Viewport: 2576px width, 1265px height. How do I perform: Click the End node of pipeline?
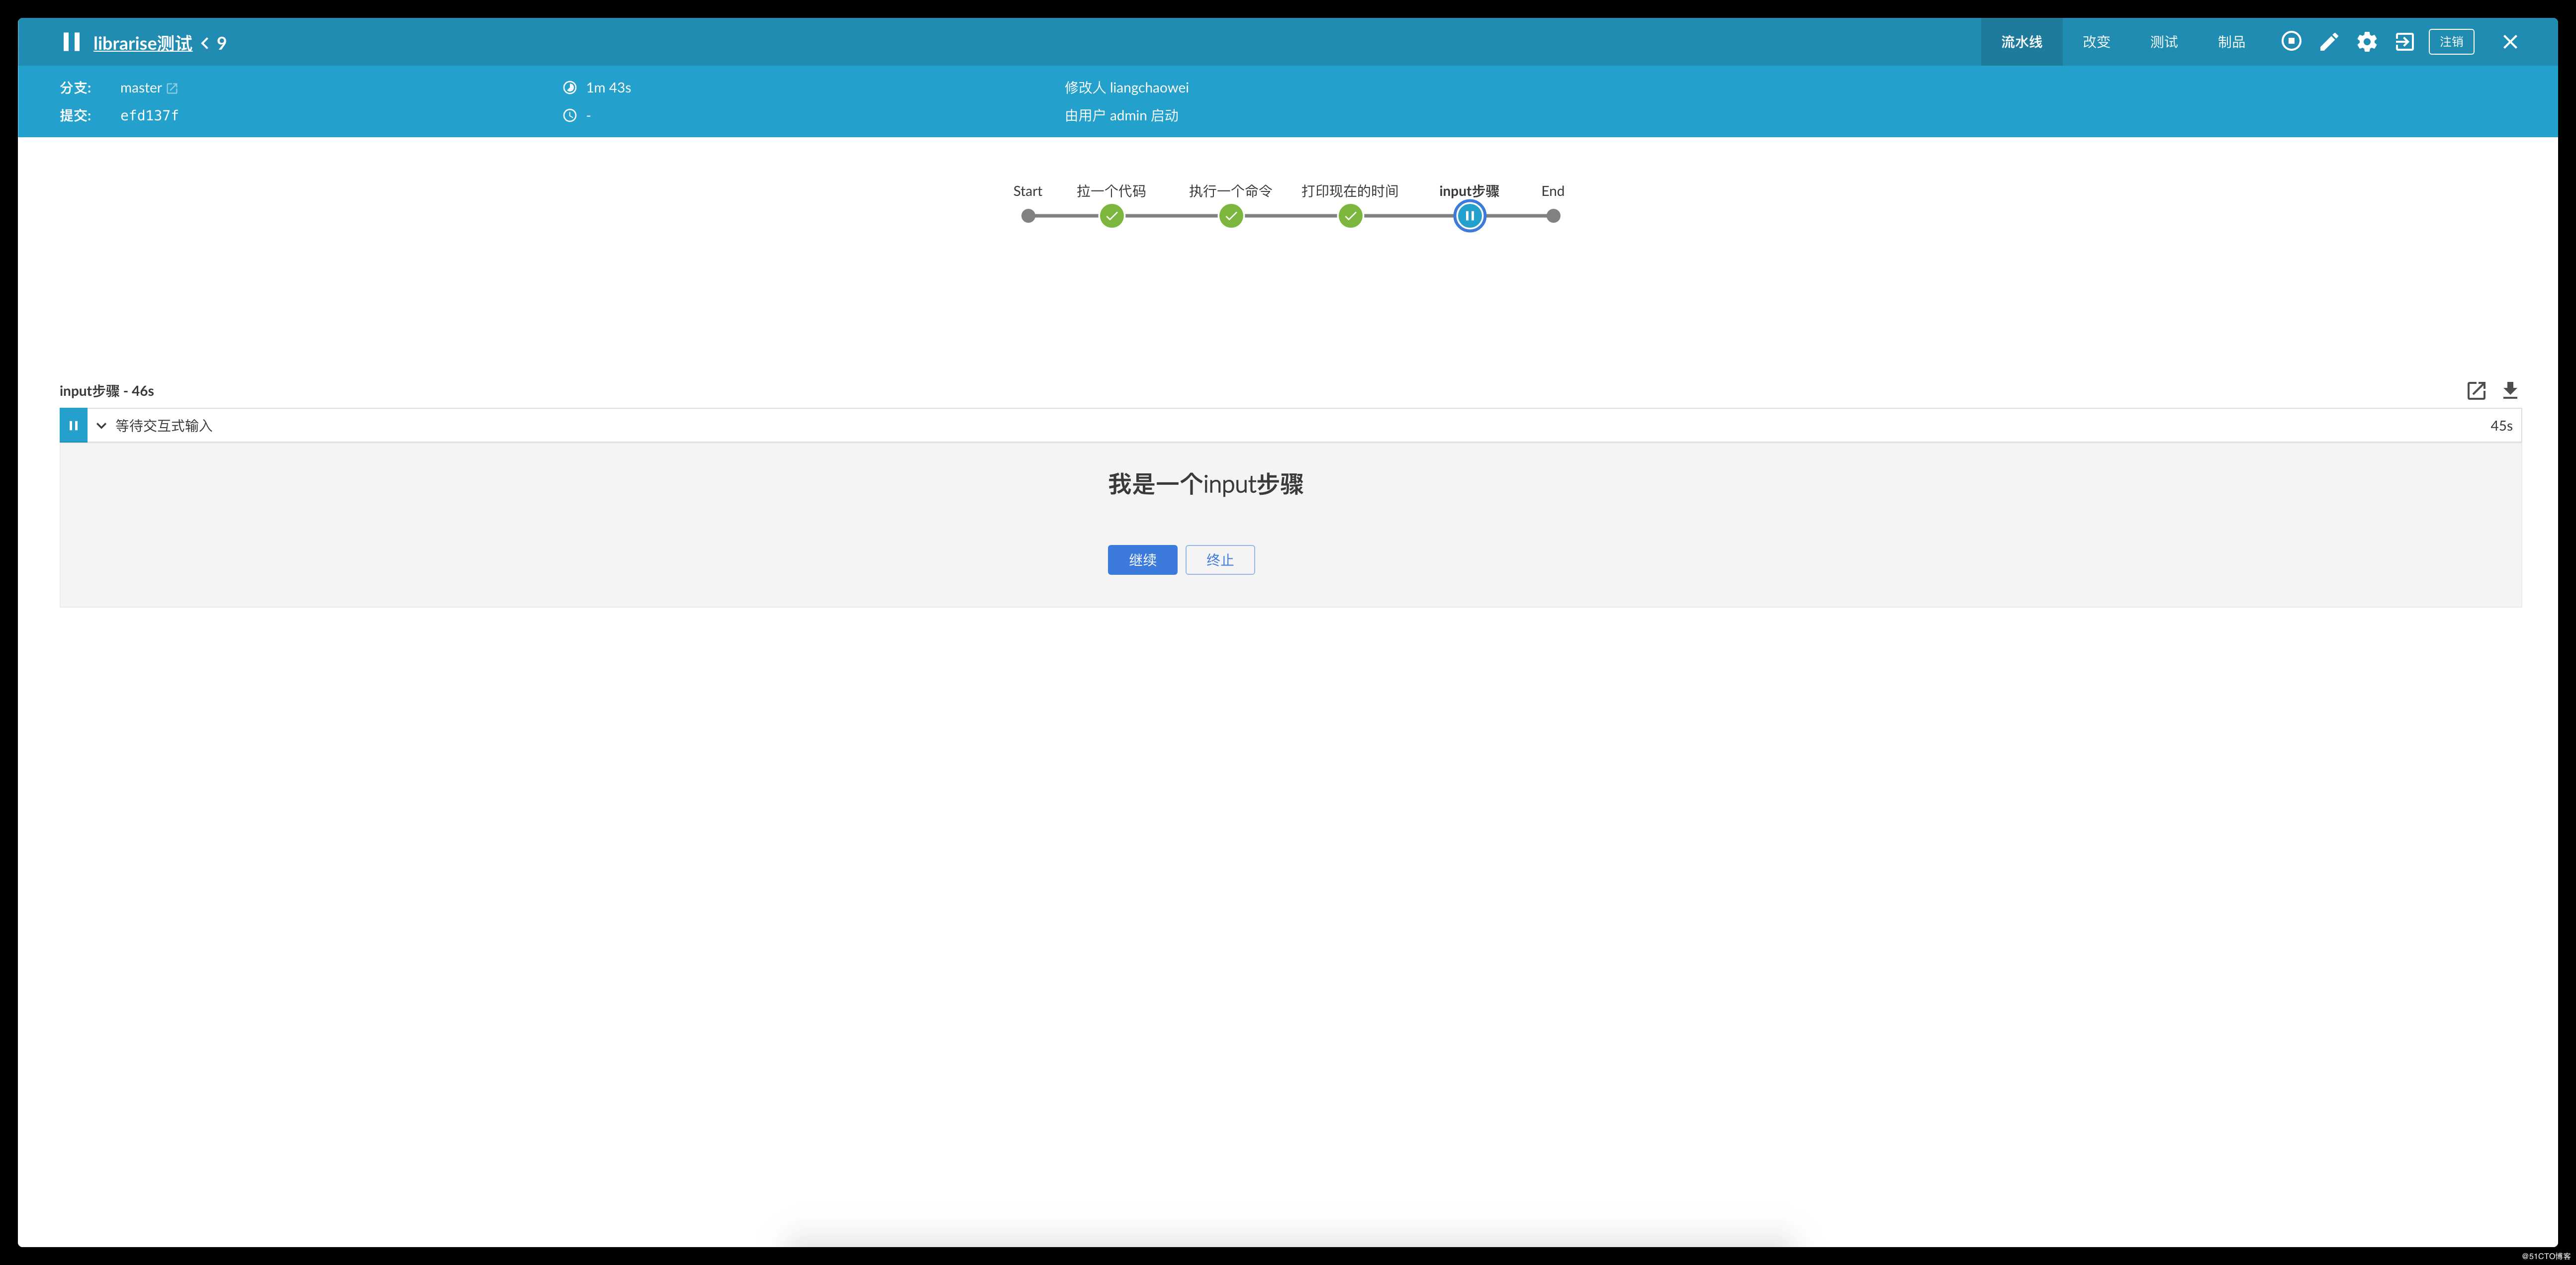1552,215
